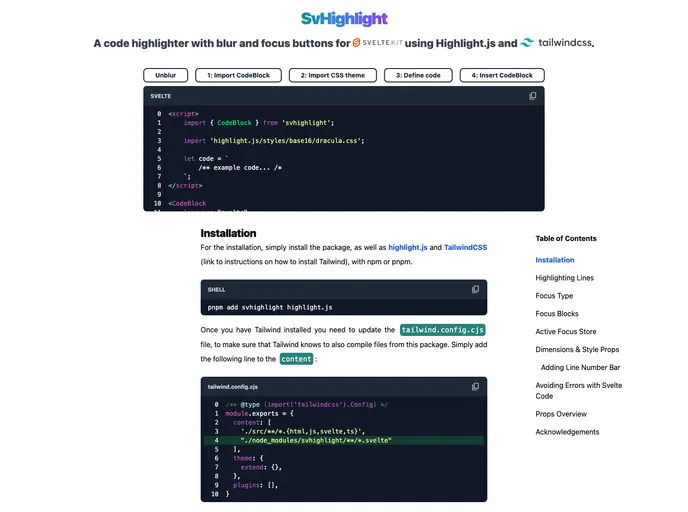The image size is (688, 512).
Task: Click the tailwind.config.cjs file header label
Action: 233,387
